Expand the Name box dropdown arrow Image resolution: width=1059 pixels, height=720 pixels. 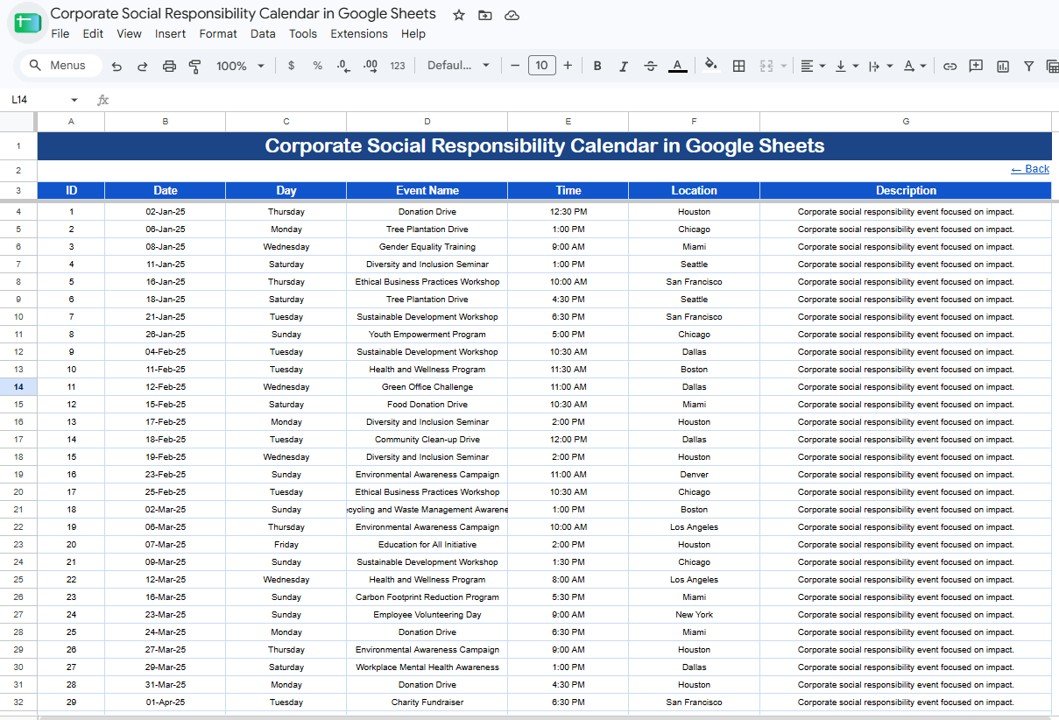click(x=74, y=100)
